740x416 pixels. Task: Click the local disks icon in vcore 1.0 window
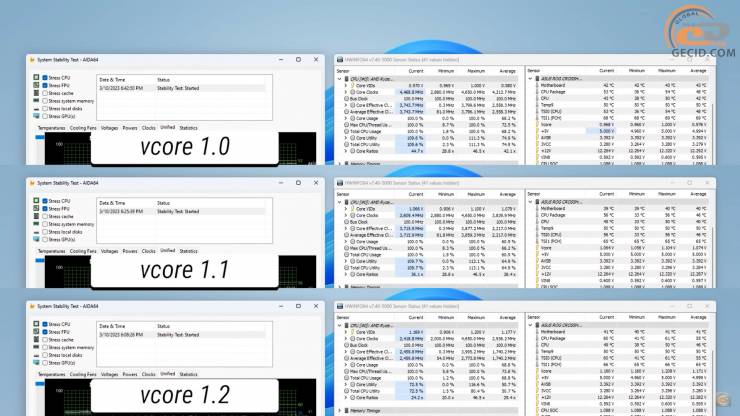(36, 109)
